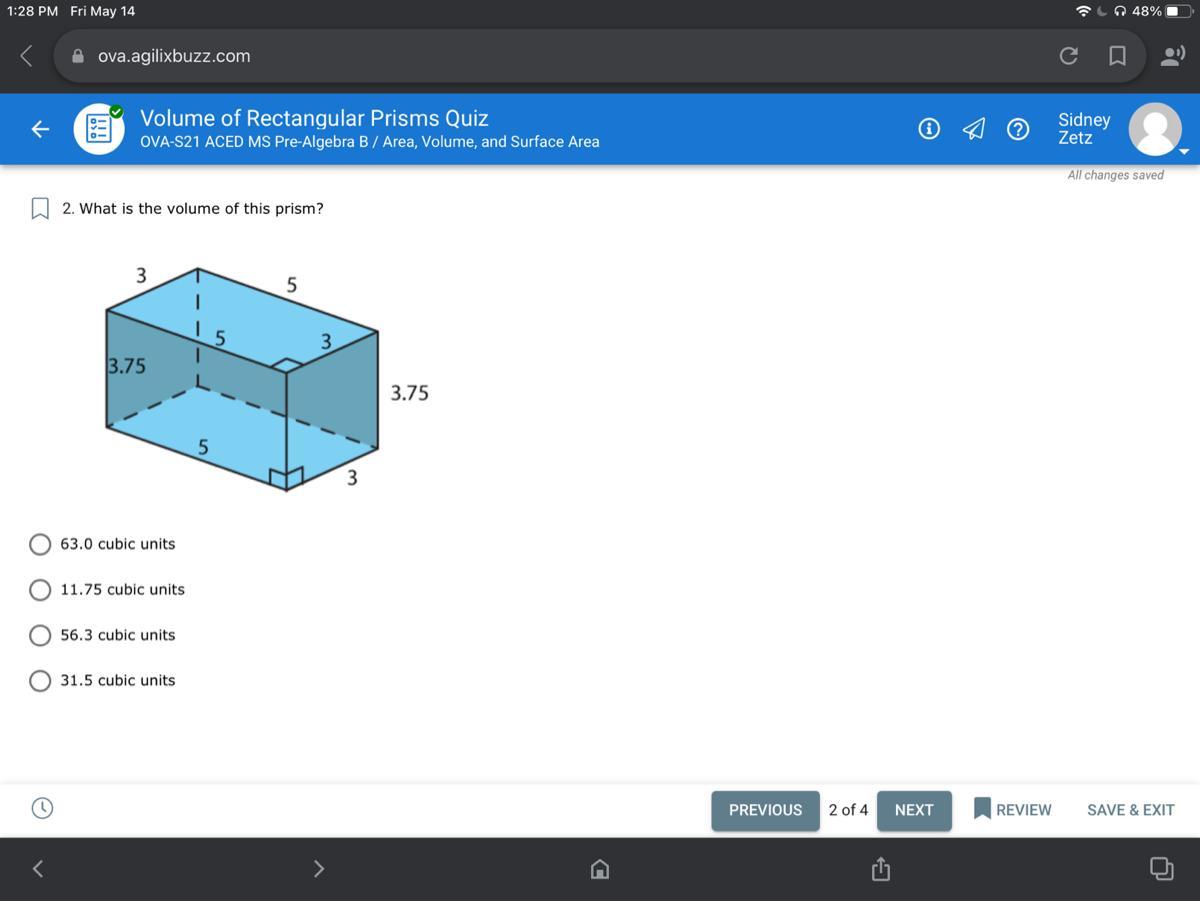The width and height of the screenshot is (1200, 901).
Task: Tap the home icon in the bottom toolbar
Action: click(599, 870)
